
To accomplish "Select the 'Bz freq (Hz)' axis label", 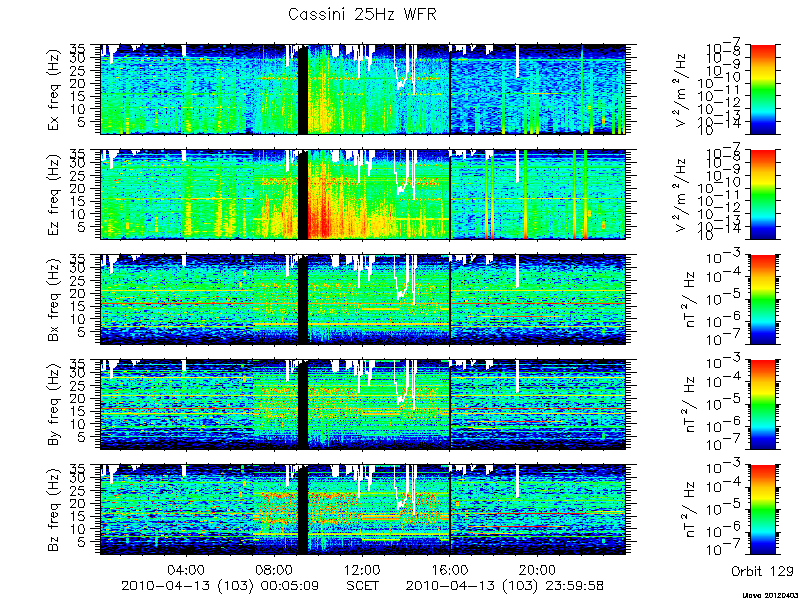I will [55, 510].
